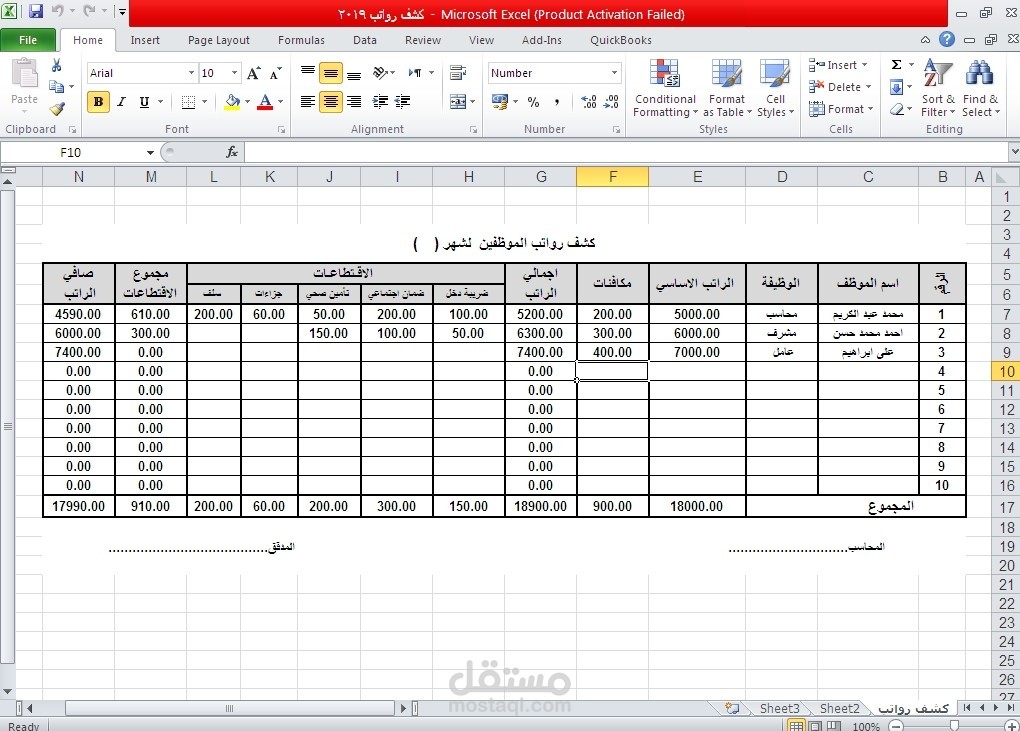Viewport: 1020px width, 731px height.
Task: Select the Sheet2 tab
Action: (838, 708)
